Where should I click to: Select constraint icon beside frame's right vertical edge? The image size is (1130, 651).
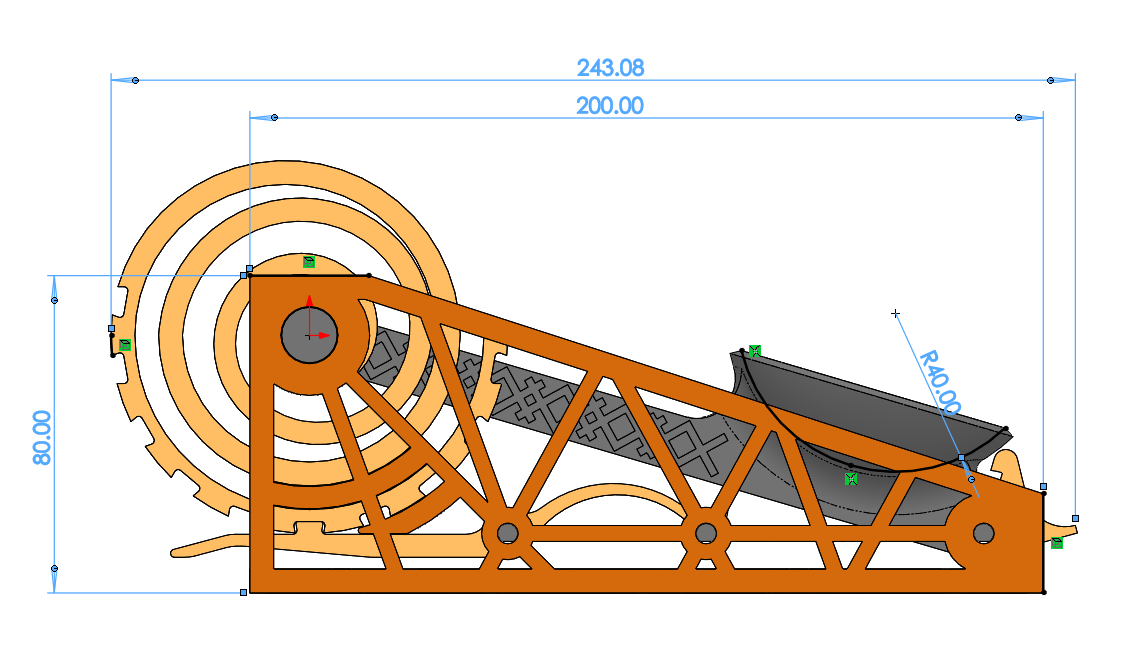click(x=1057, y=543)
